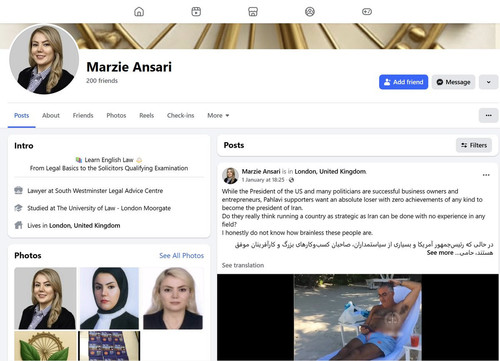This screenshot has height=361, width=500.
Task: Click the Marzie Ansari profile name heading
Action: click(x=129, y=67)
